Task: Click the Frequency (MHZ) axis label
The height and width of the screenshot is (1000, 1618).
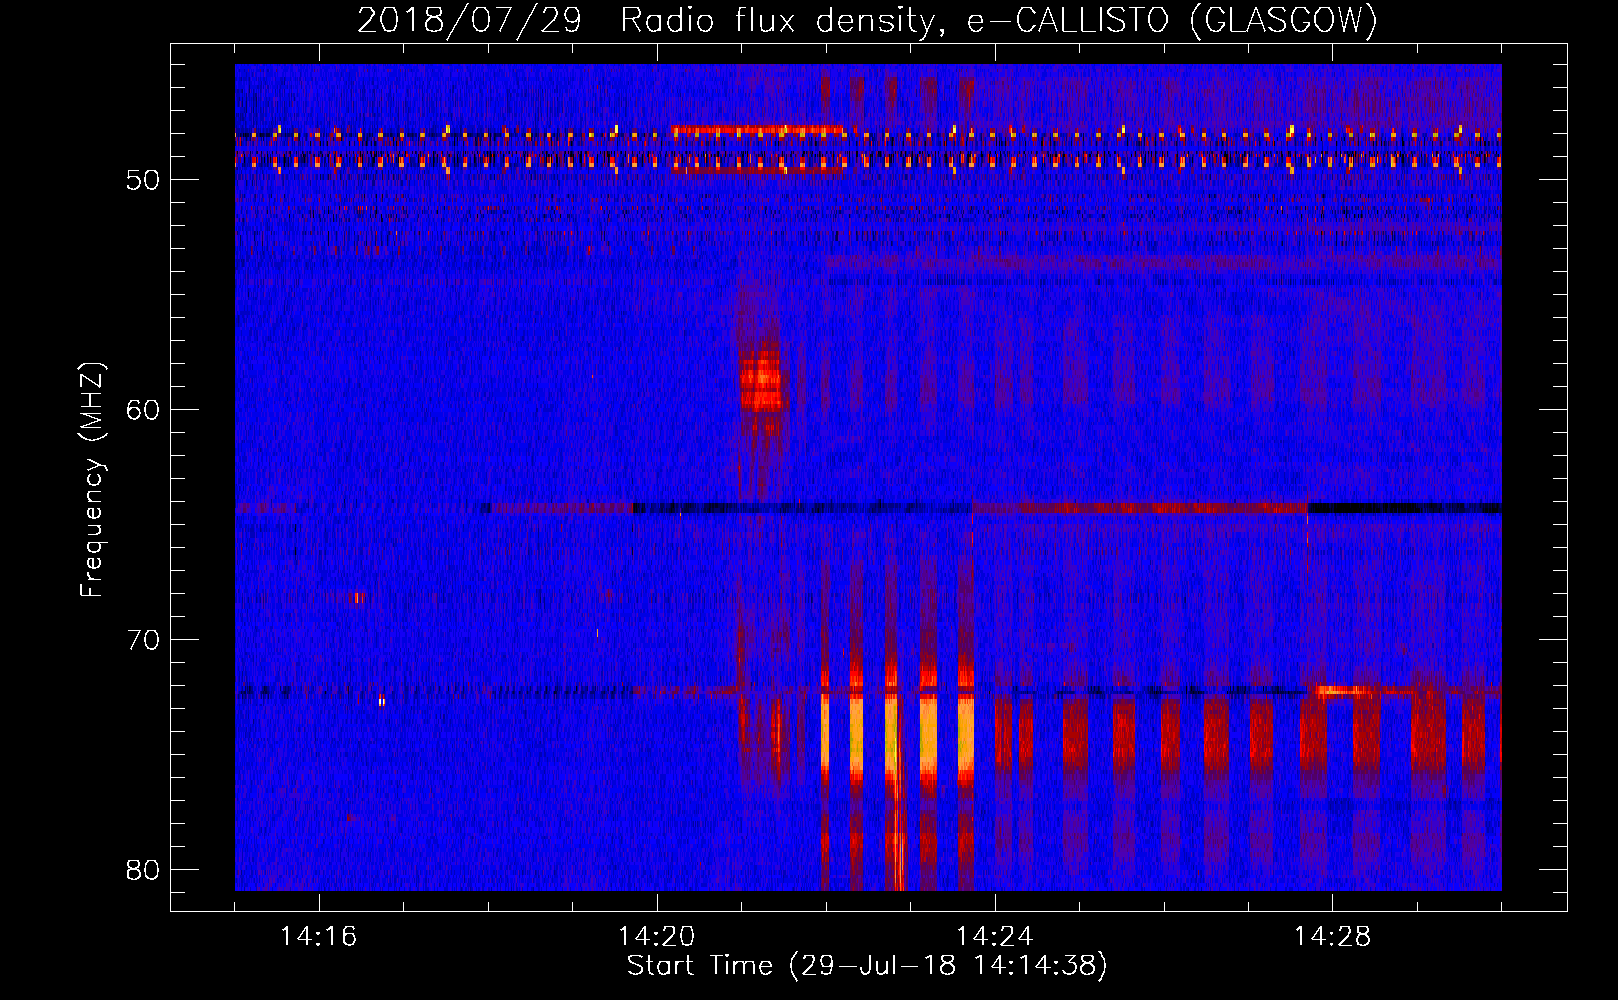Action: click(x=92, y=480)
